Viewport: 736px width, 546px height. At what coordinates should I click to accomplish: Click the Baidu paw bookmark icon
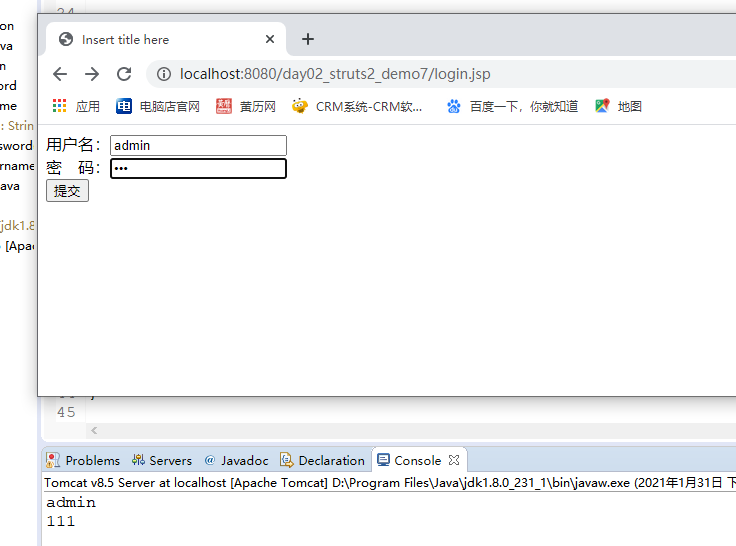[453, 106]
